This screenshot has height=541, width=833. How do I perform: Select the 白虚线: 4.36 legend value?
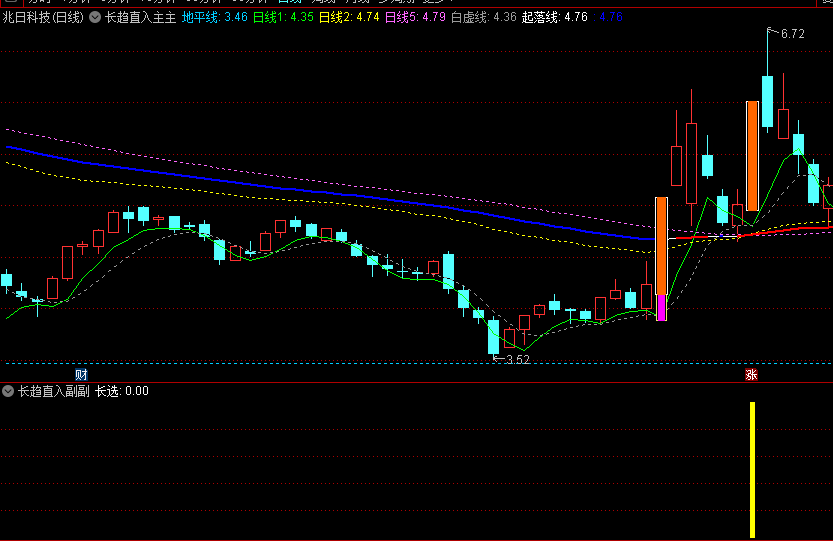483,18
